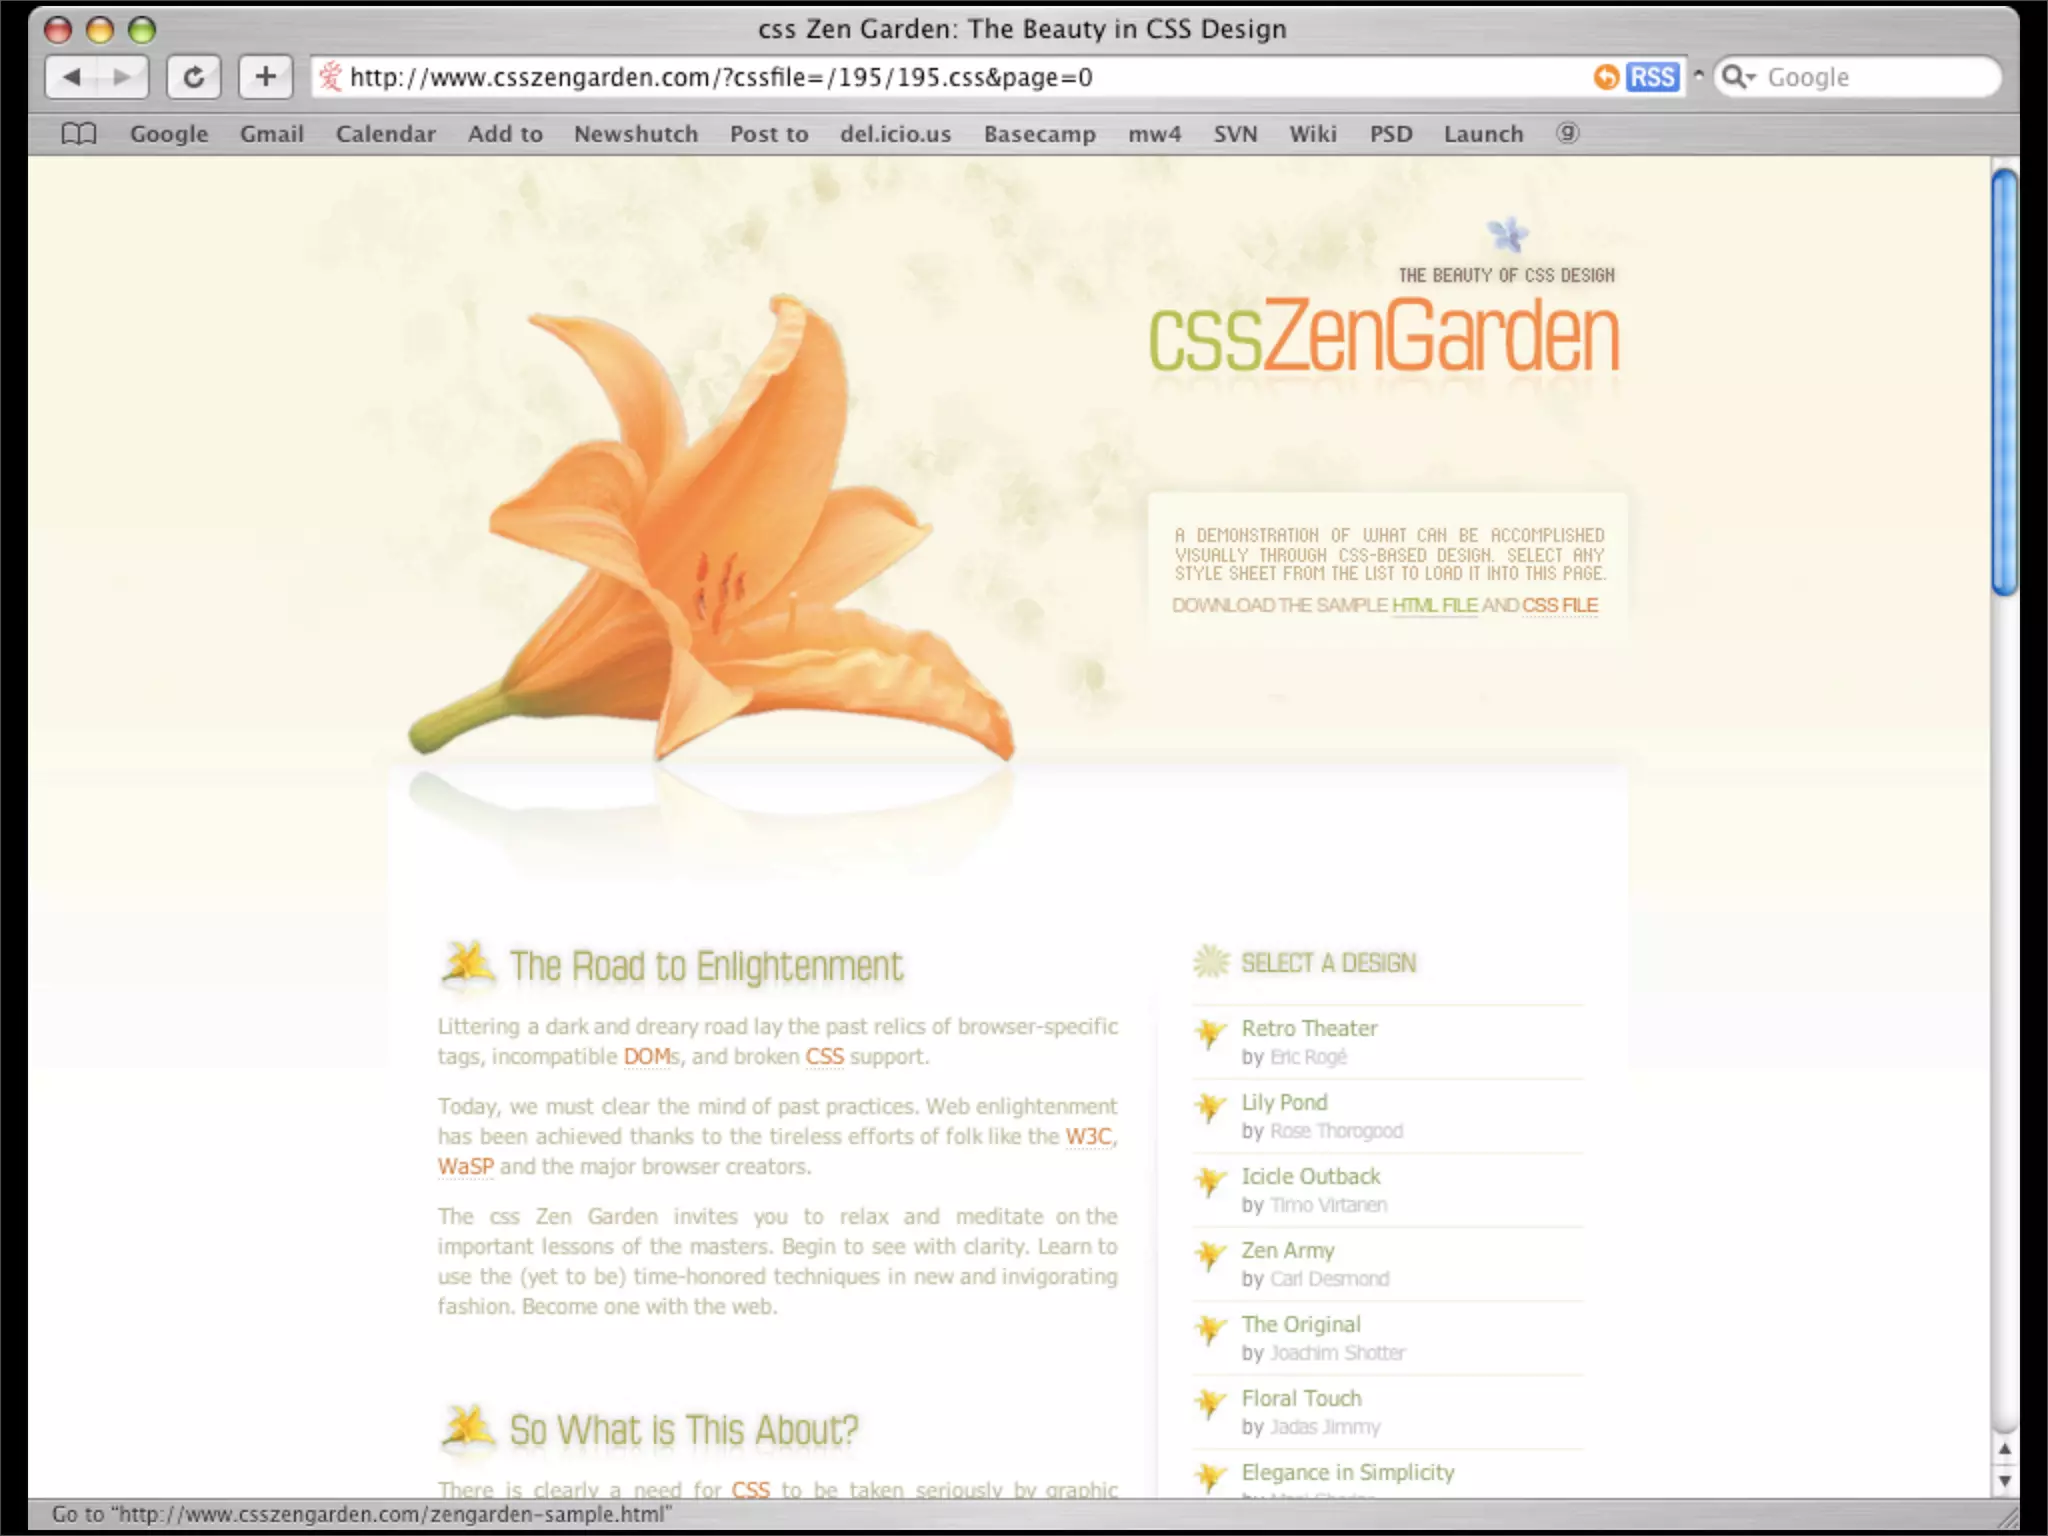This screenshot has width=2048, height=1536.
Task: Open the Basecamp bookmark
Action: tap(1039, 133)
